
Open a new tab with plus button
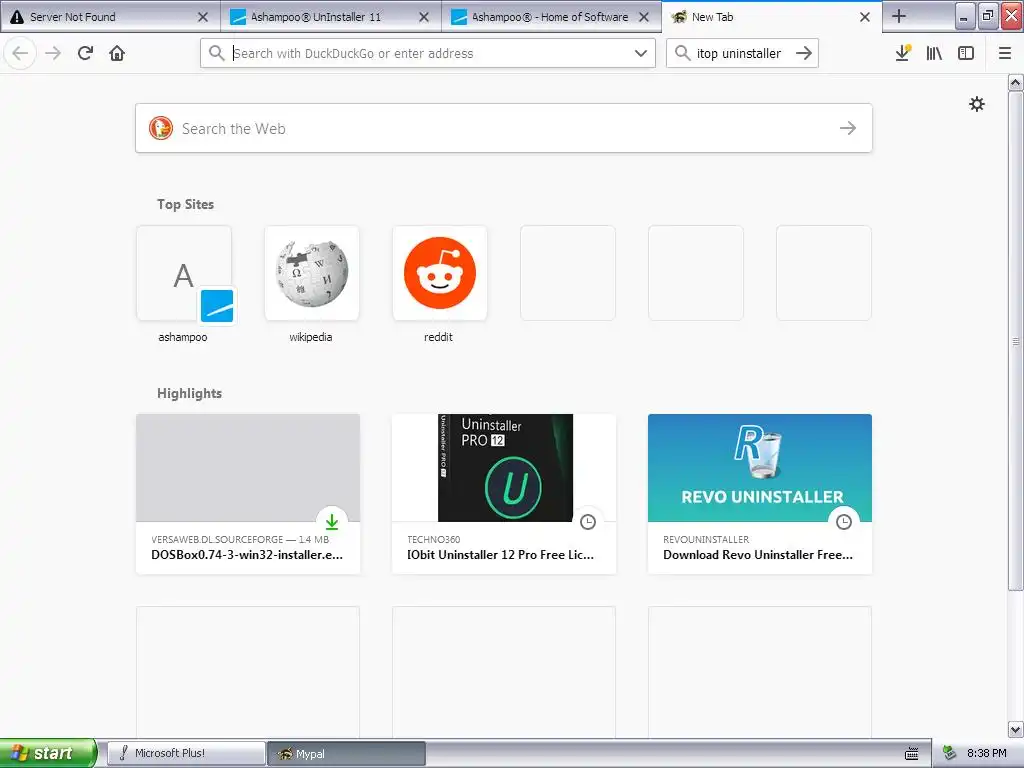pos(899,16)
